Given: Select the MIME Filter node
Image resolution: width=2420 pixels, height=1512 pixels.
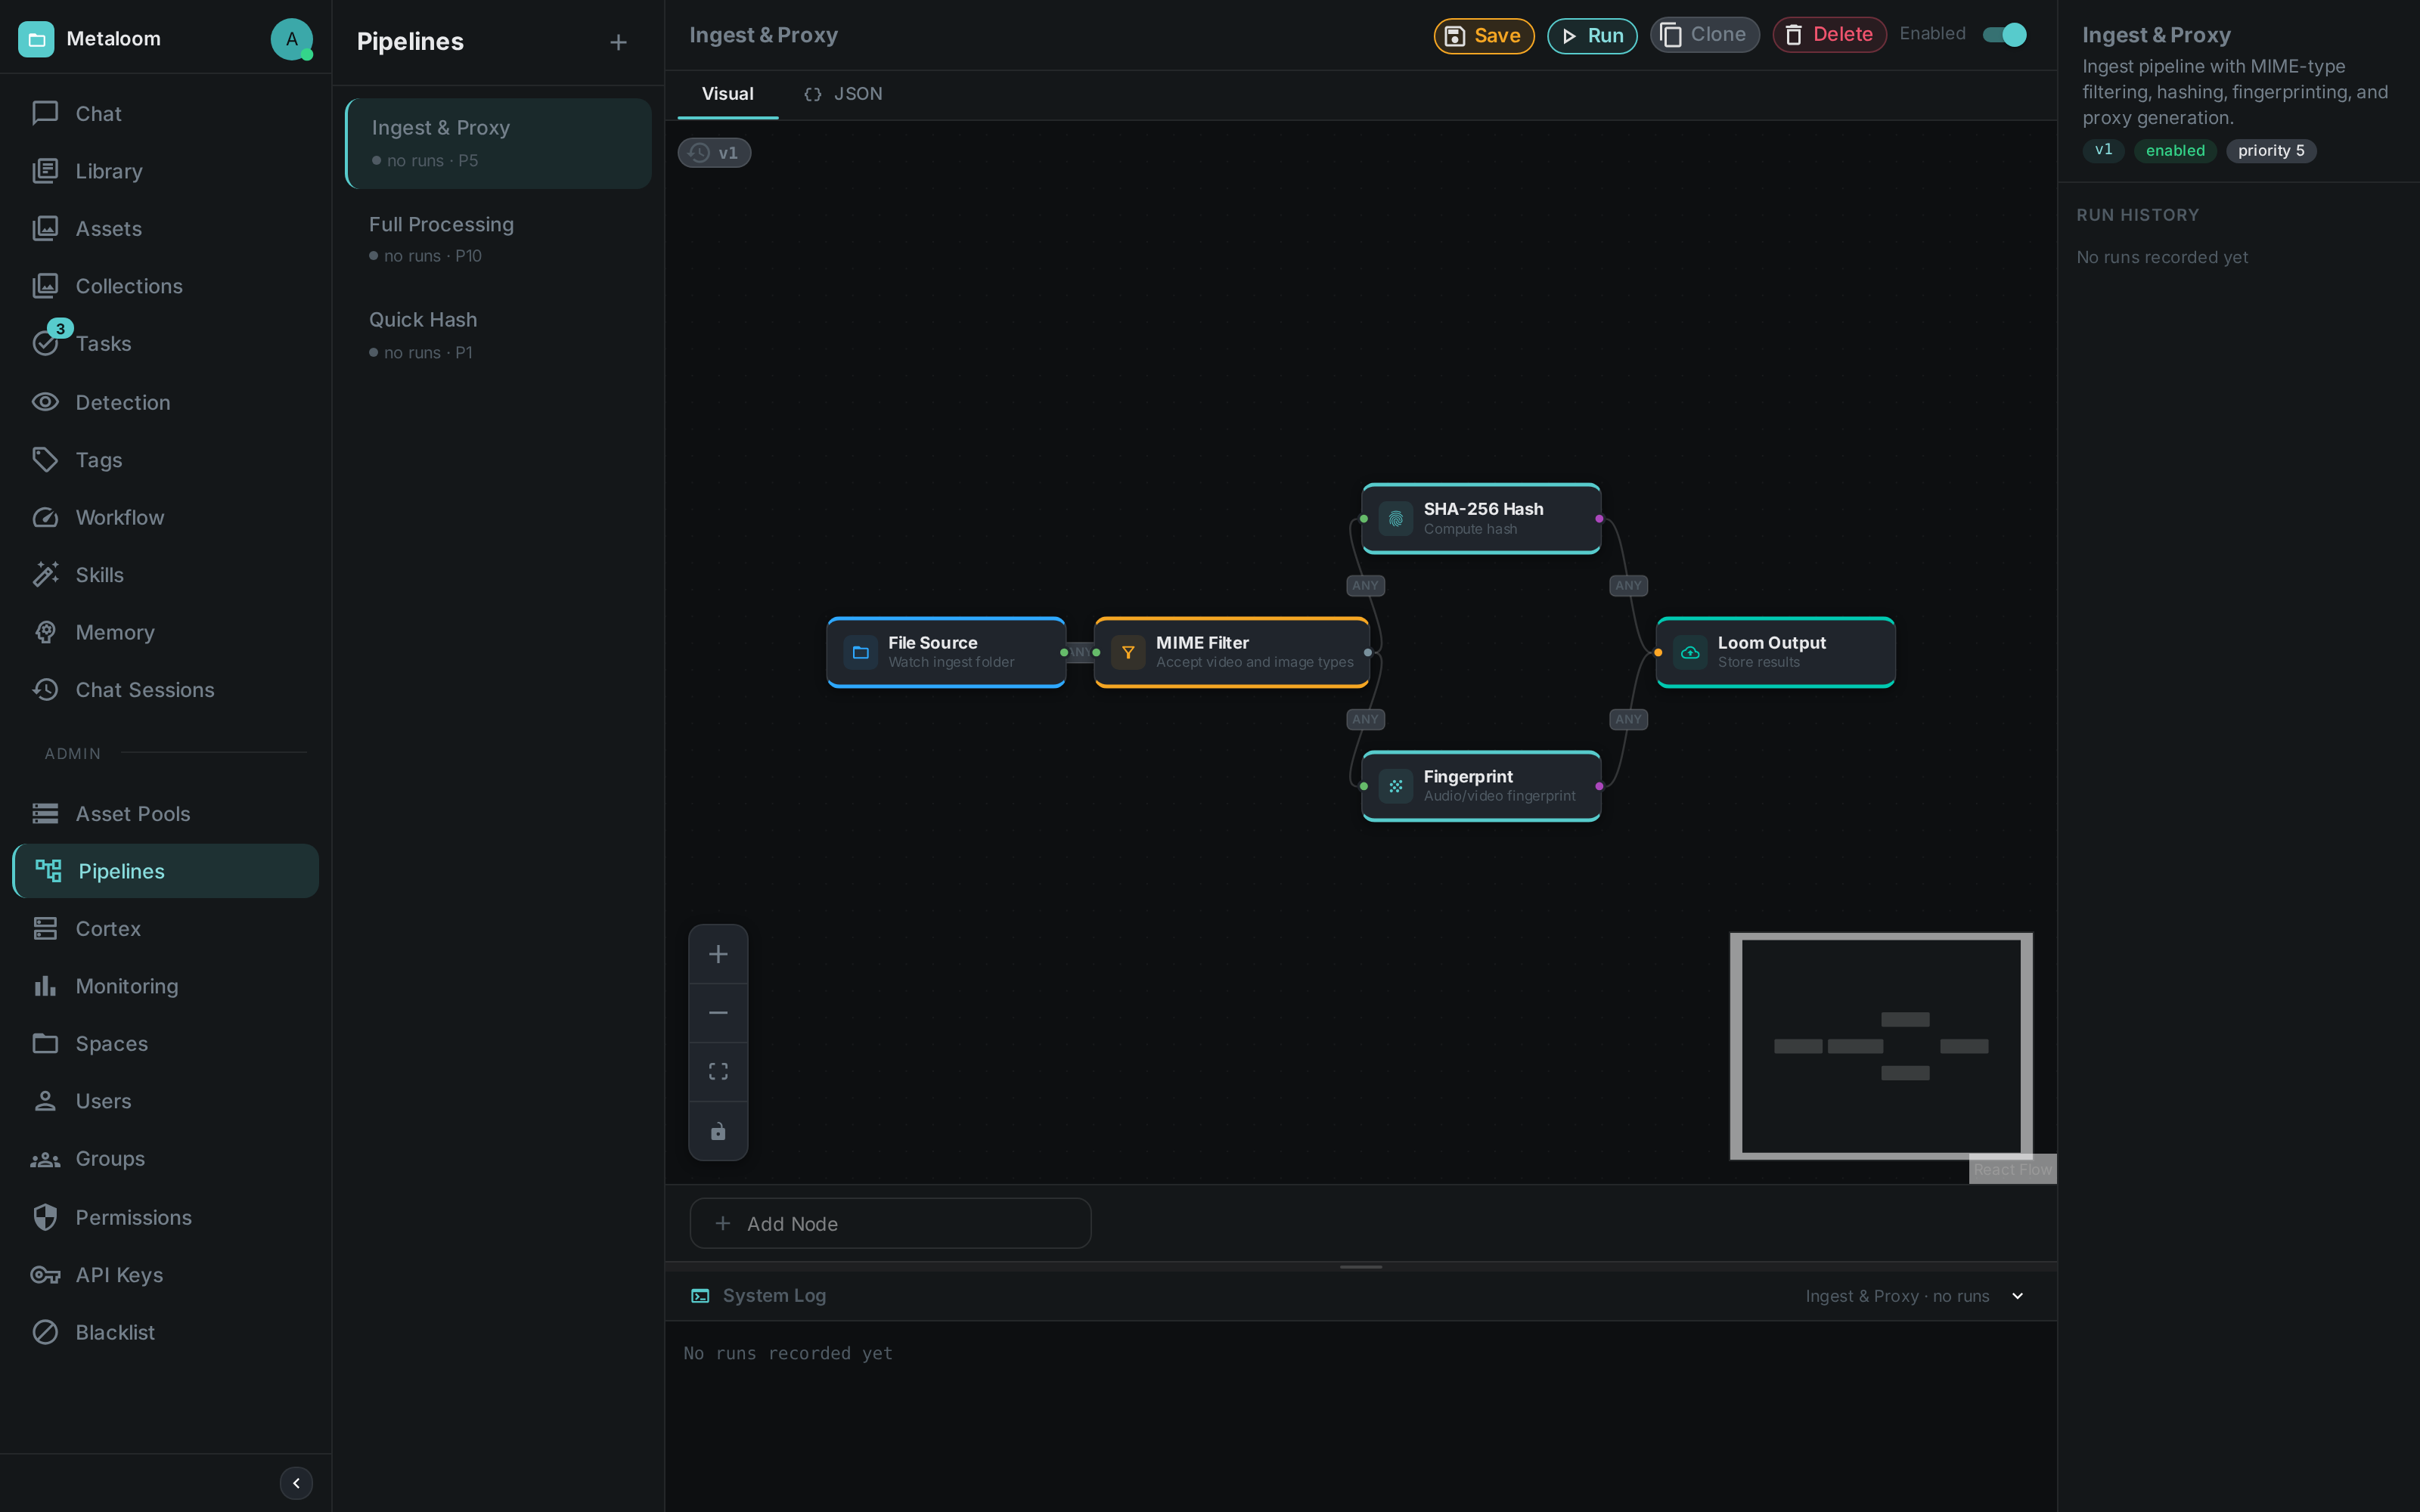Looking at the screenshot, I should click(1231, 652).
